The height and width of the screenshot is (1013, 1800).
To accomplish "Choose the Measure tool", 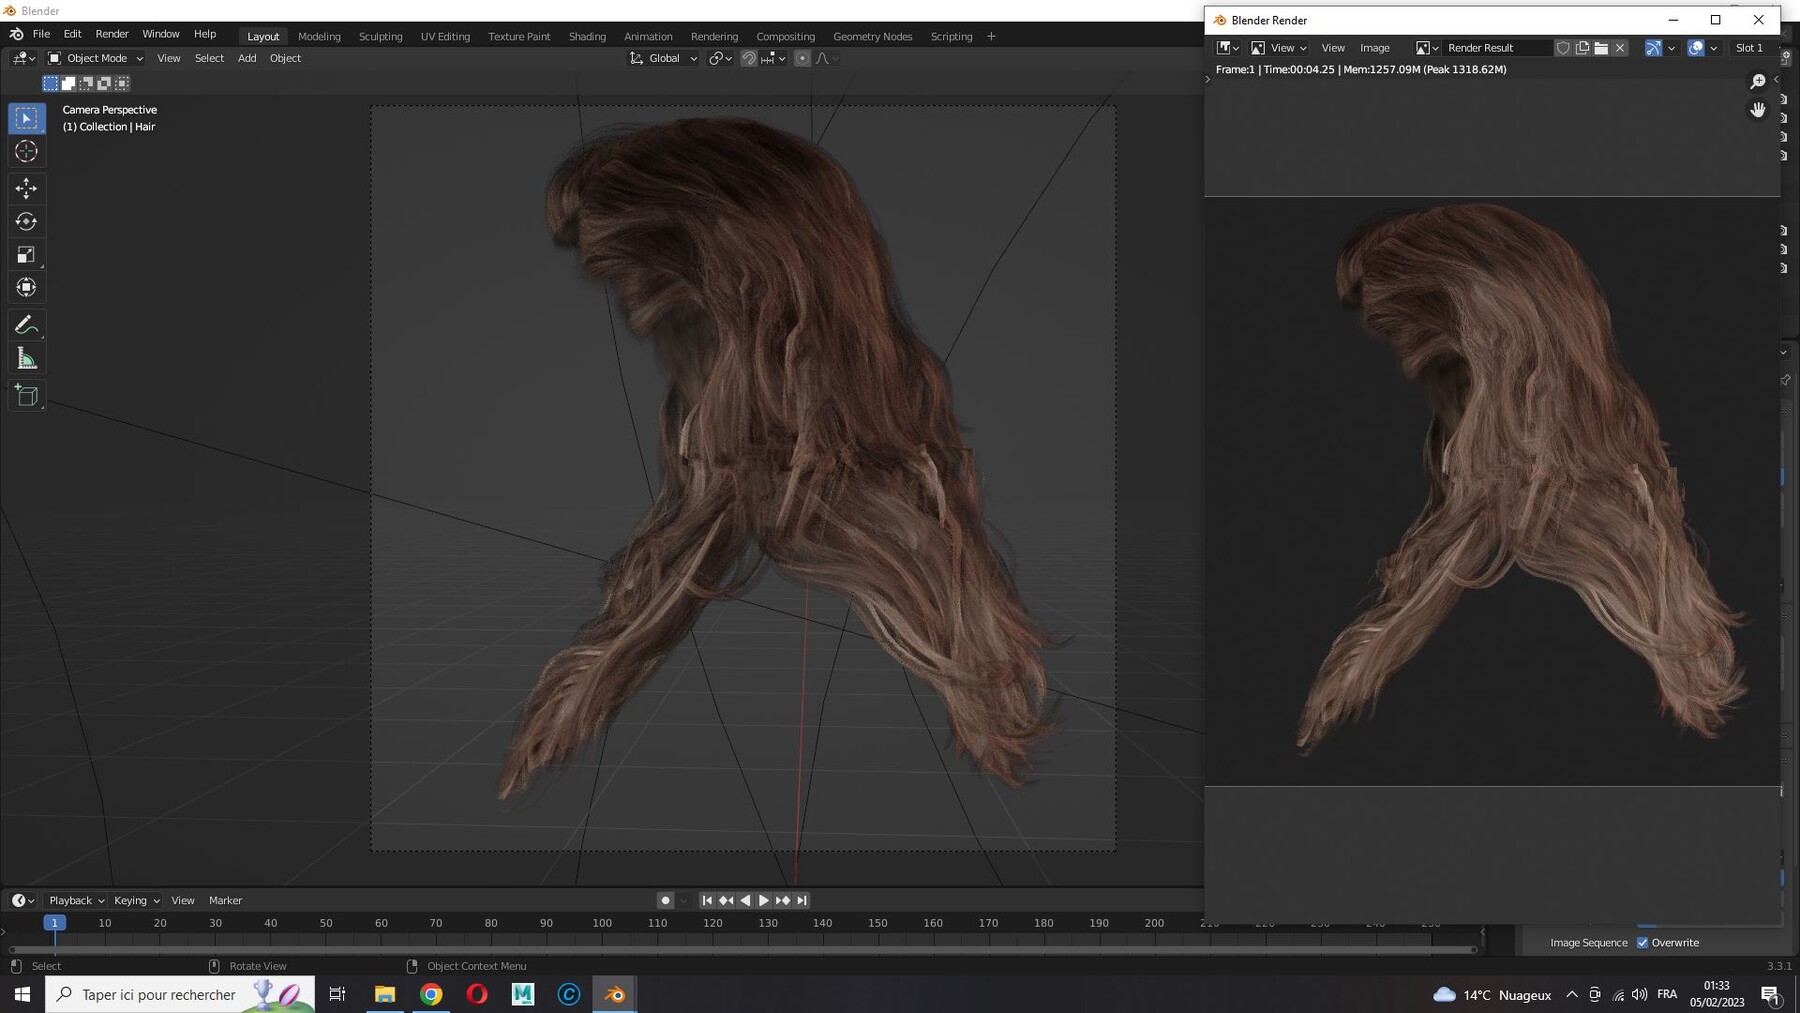I will click(27, 359).
